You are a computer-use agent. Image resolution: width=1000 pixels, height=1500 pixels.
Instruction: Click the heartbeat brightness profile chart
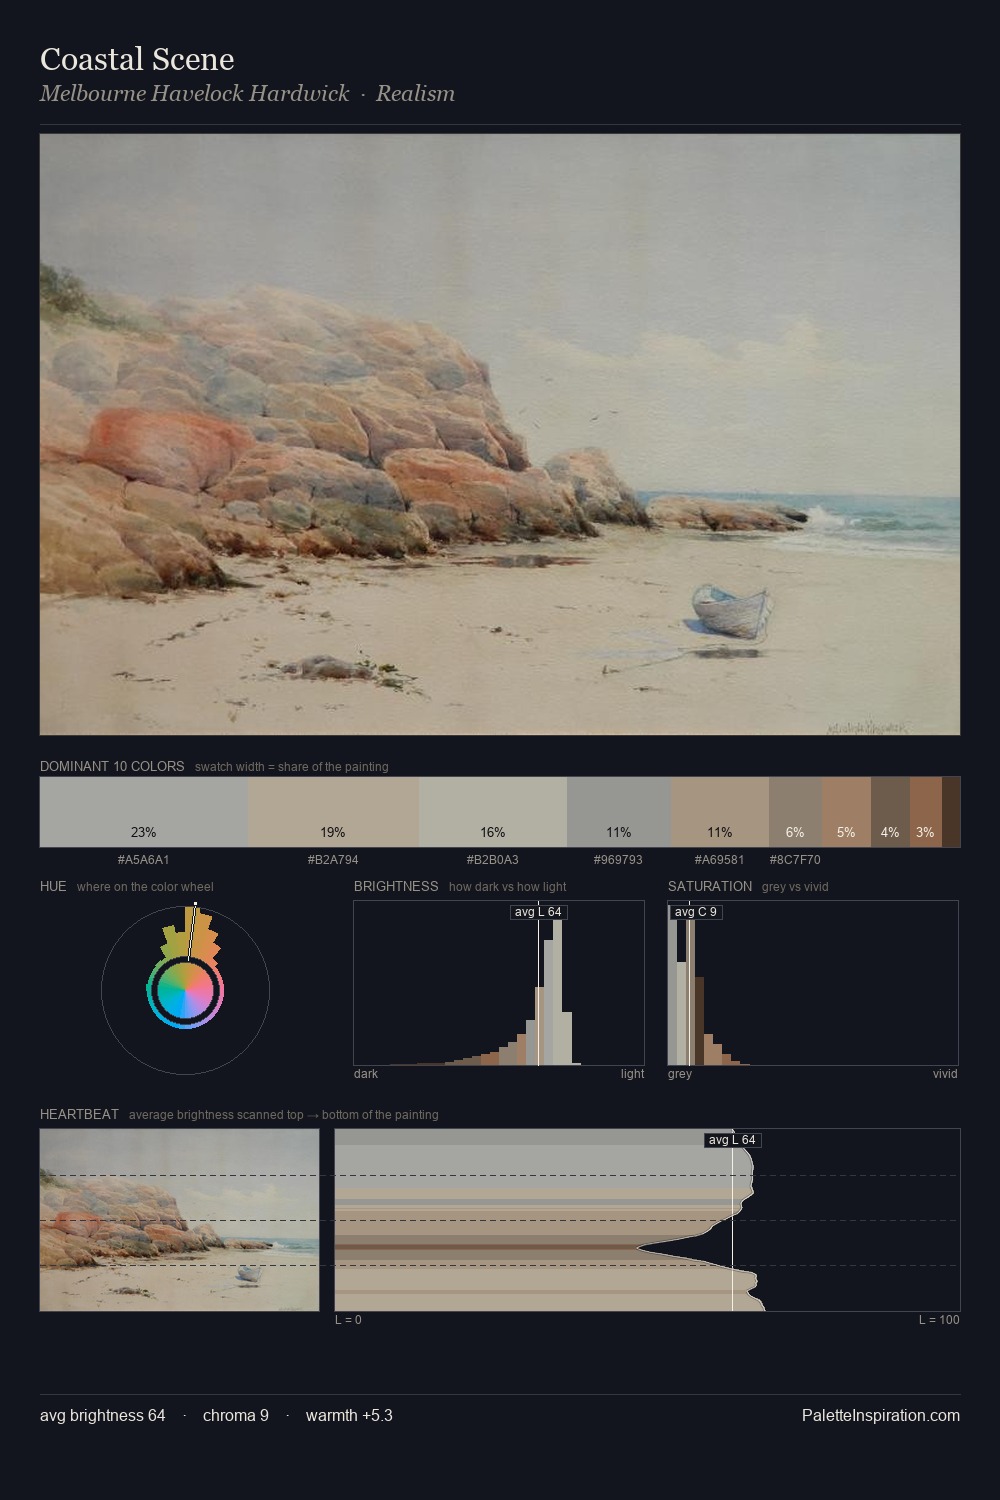[x=647, y=1220]
